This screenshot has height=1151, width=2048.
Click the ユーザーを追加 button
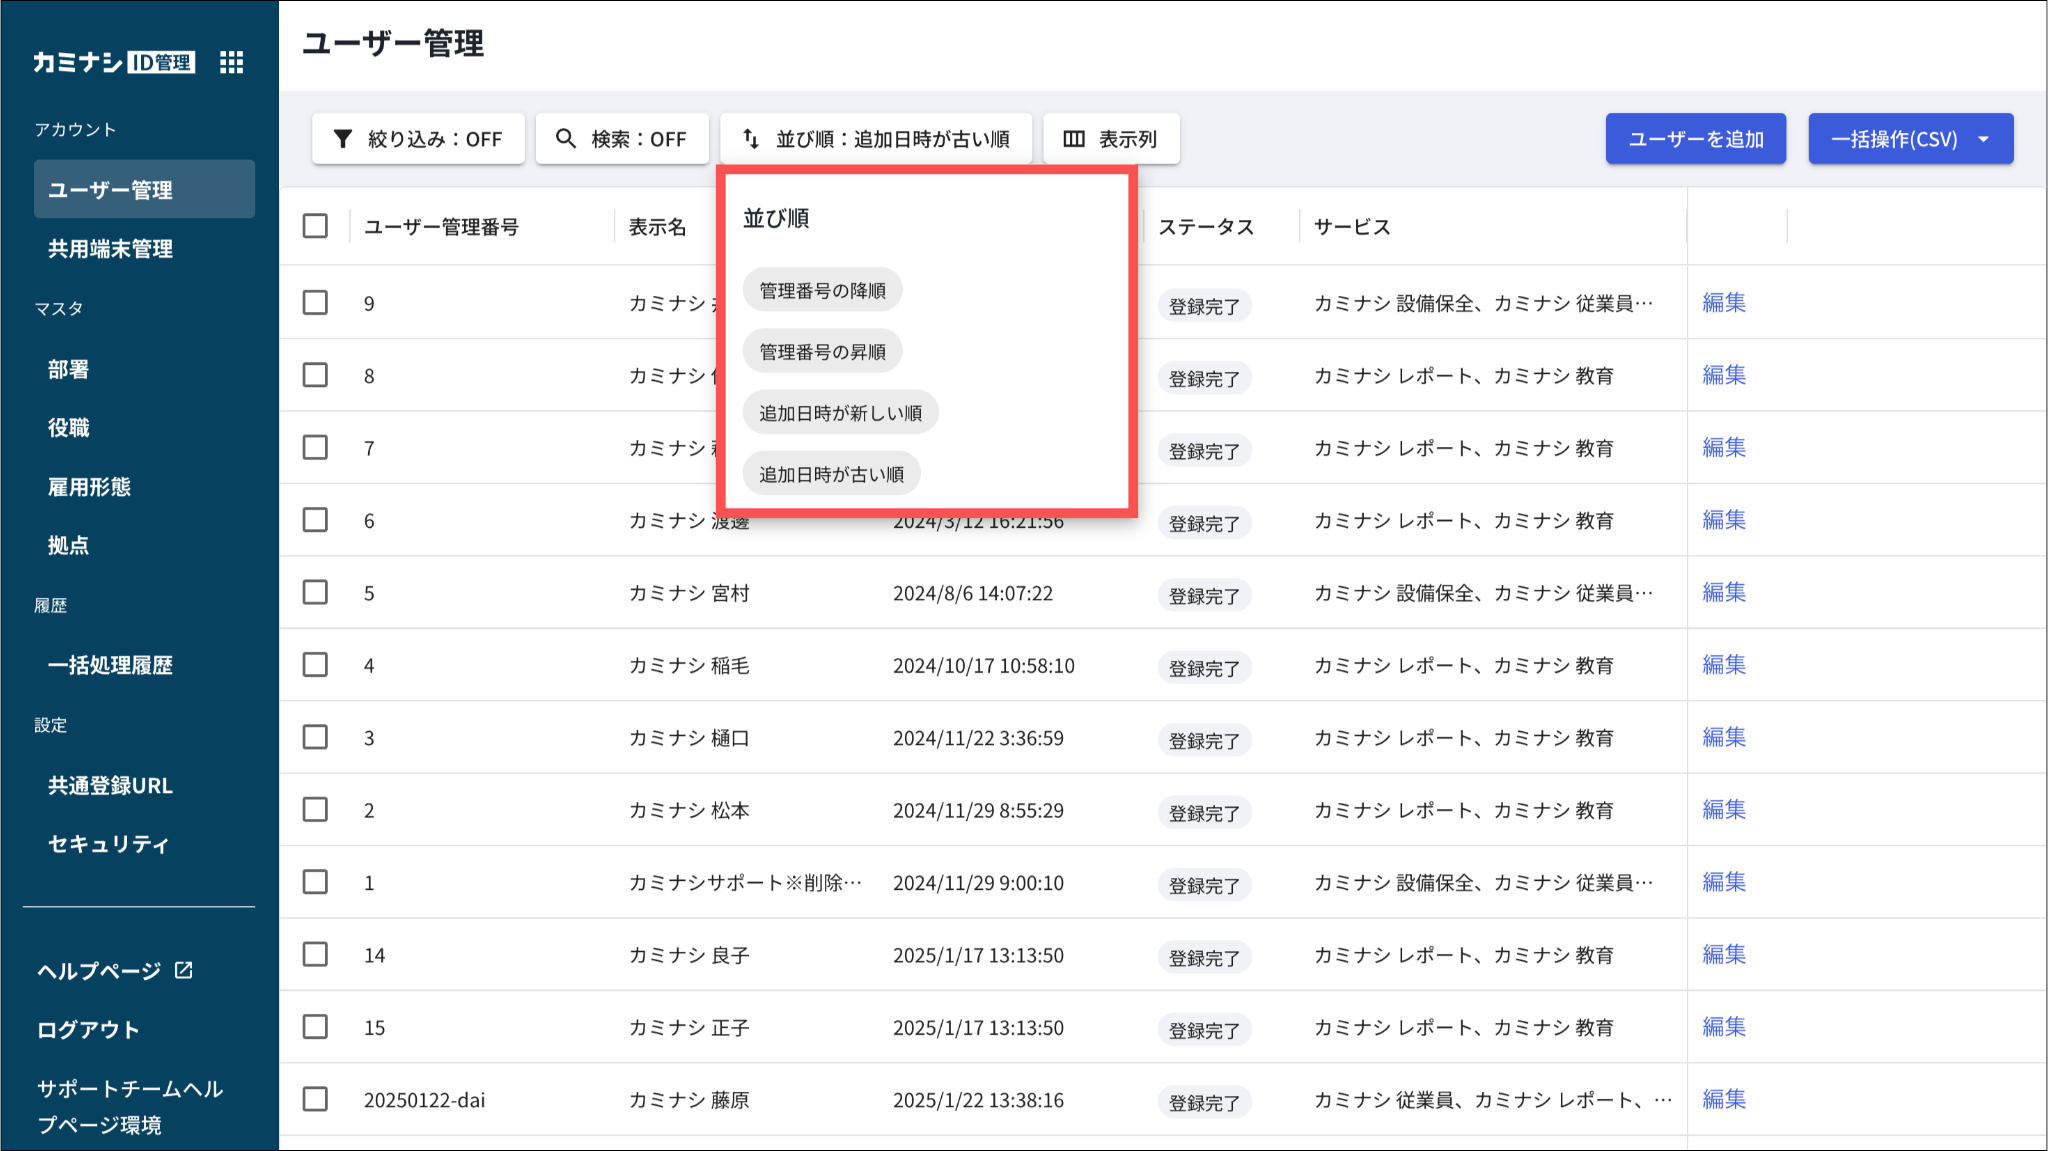point(1695,139)
